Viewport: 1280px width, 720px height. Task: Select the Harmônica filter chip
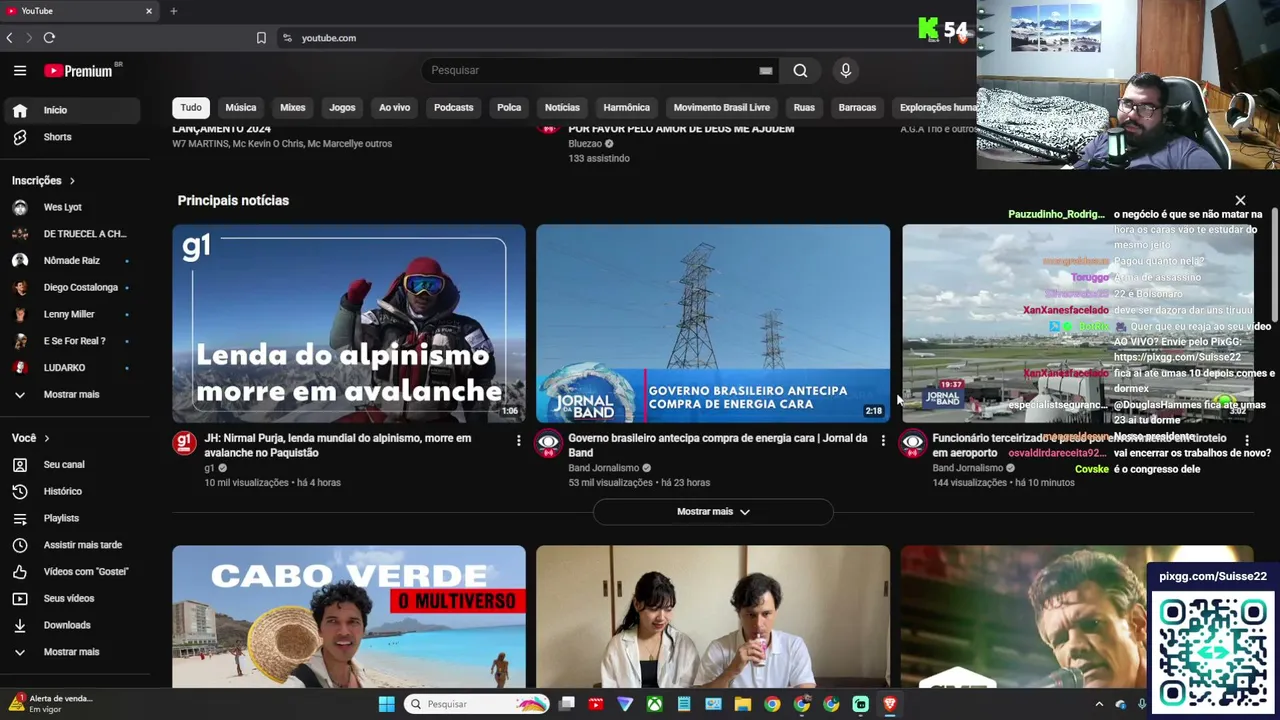tap(627, 108)
